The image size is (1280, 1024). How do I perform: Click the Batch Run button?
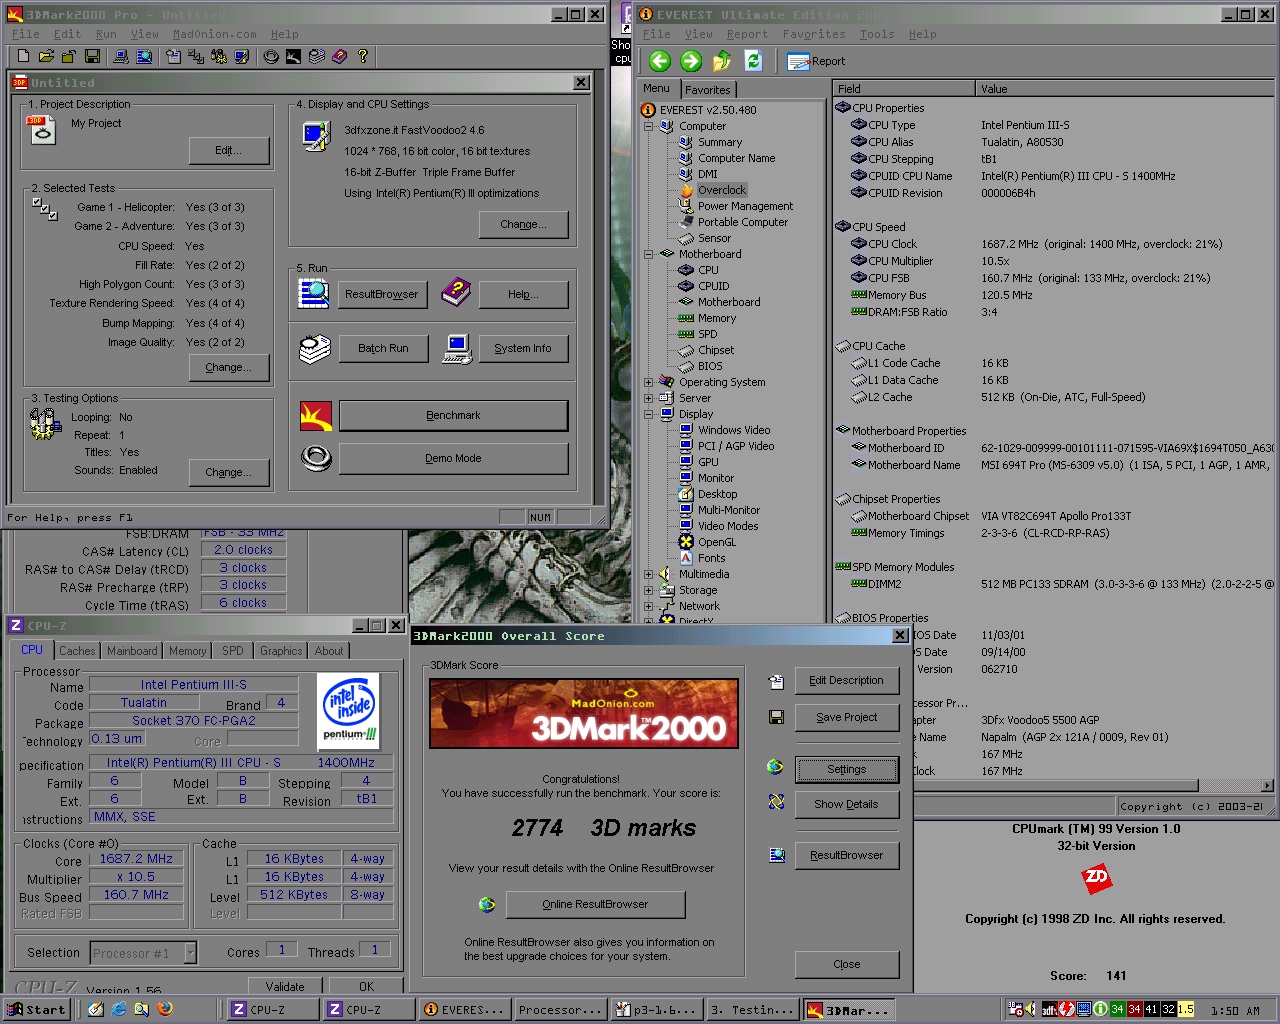pos(383,348)
